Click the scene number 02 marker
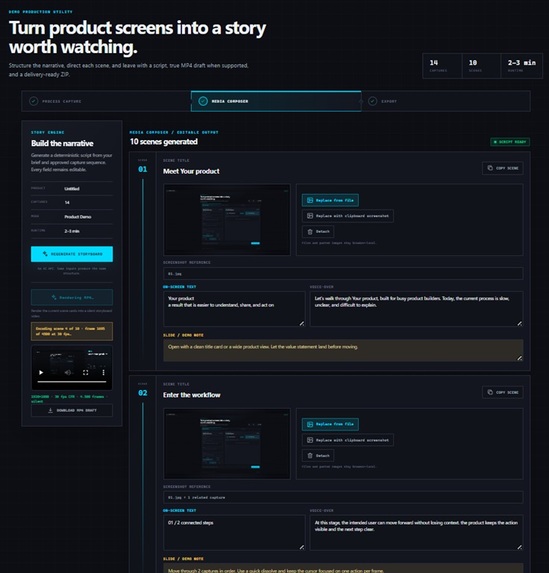 [x=143, y=393]
